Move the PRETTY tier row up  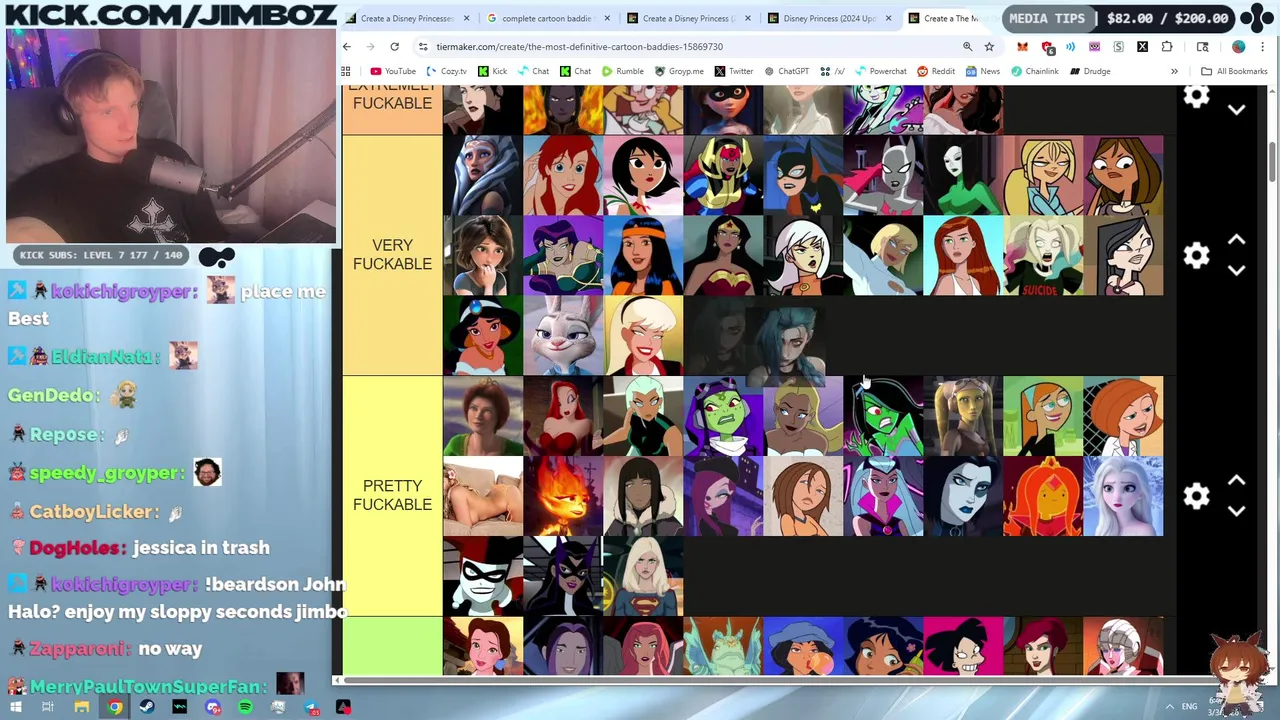(1236, 481)
